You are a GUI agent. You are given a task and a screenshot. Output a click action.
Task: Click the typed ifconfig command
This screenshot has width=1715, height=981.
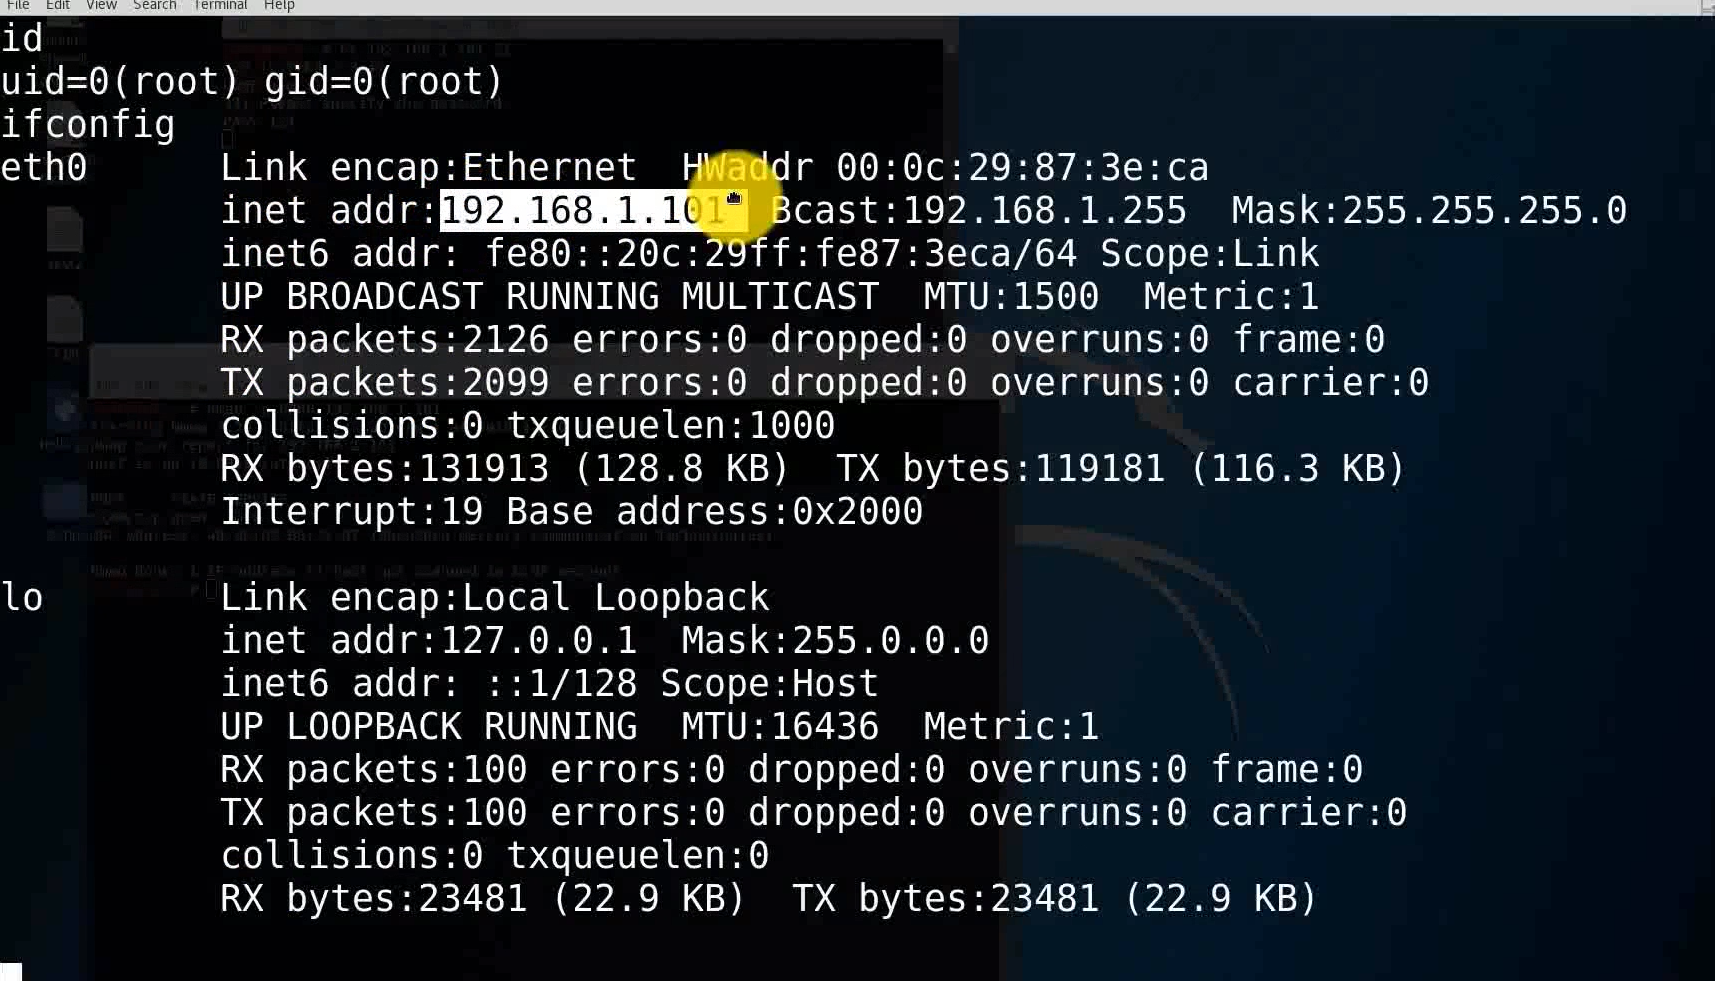pyautogui.click(x=88, y=125)
